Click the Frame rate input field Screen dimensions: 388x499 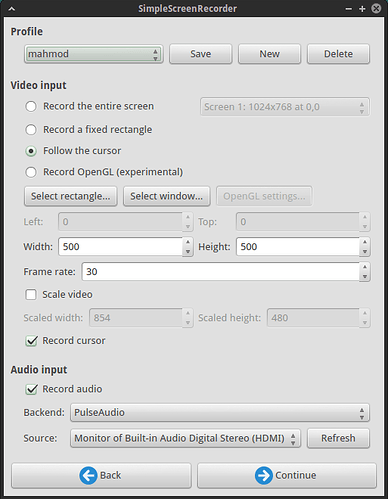pos(221,272)
